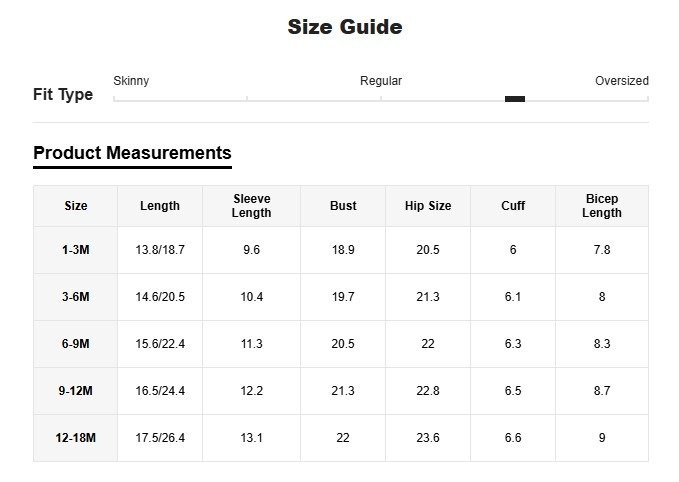Click the Fit Type slider marker

click(x=515, y=99)
